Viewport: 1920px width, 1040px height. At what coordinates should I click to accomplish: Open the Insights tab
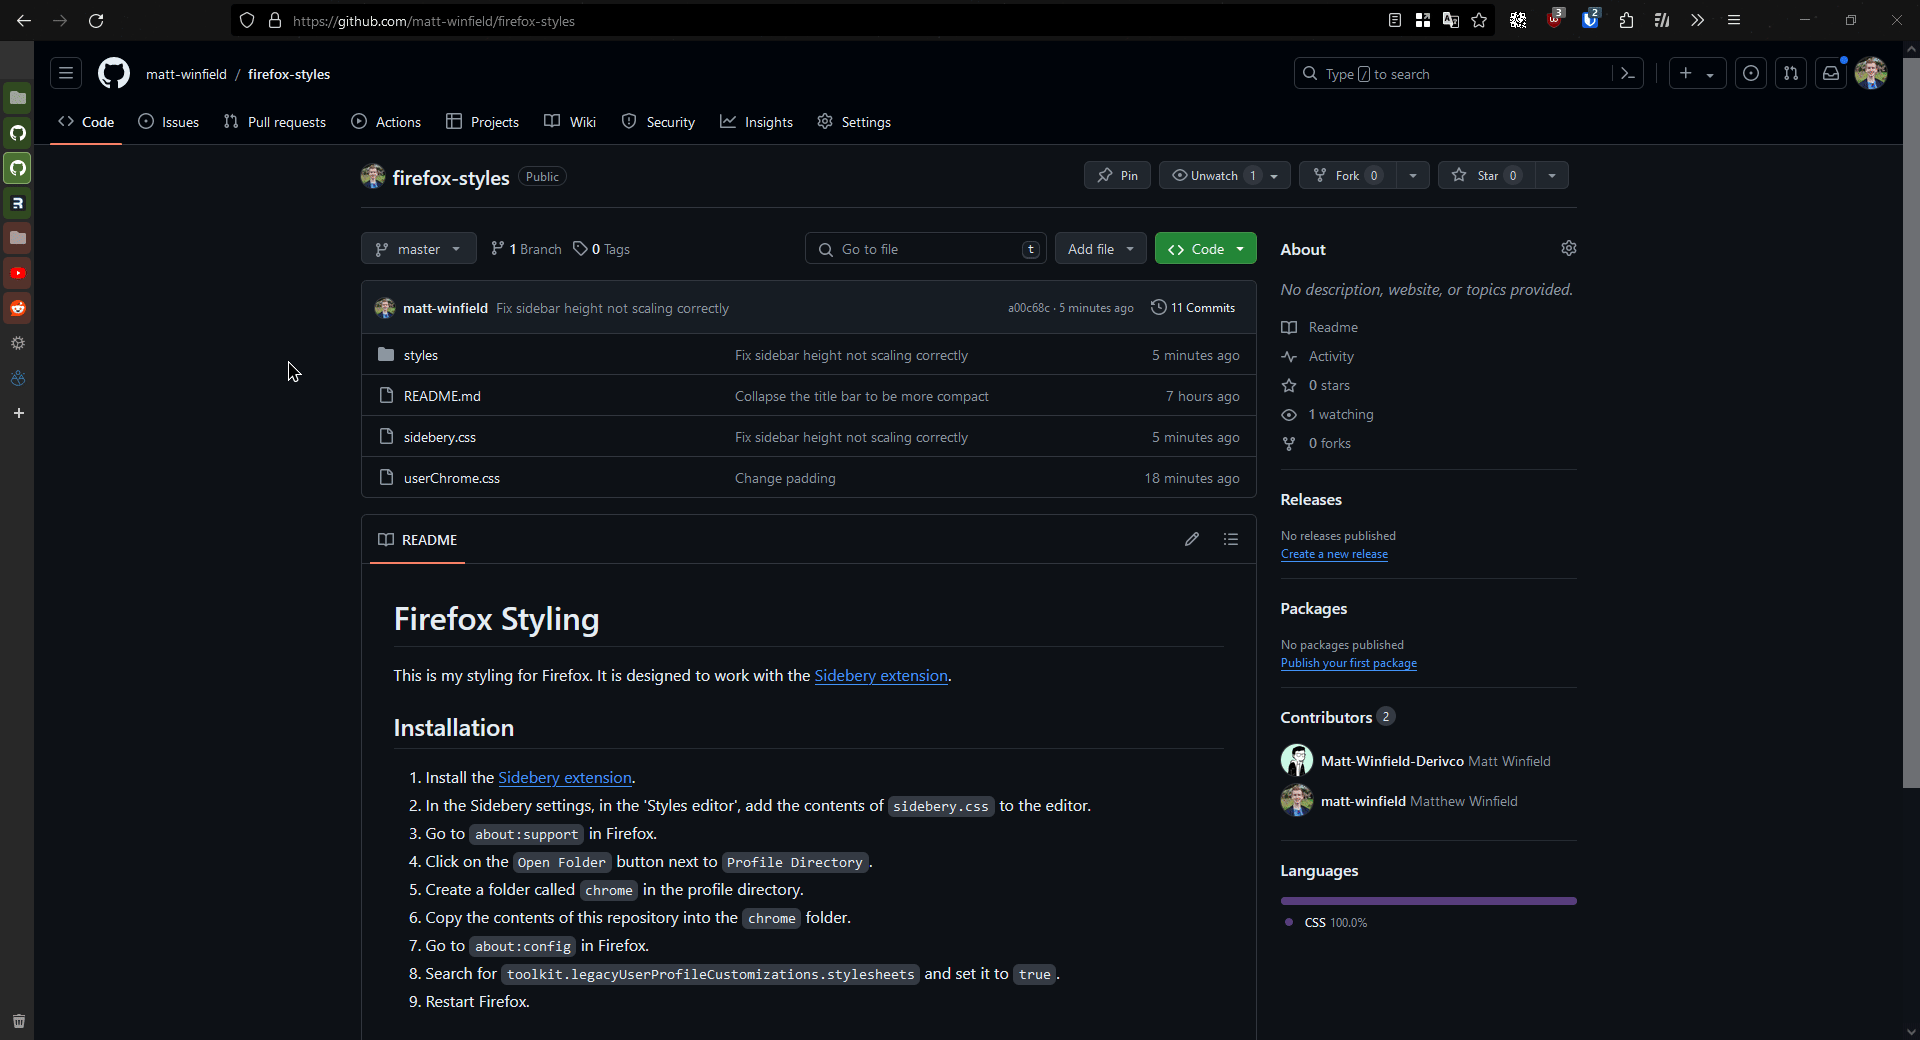[x=757, y=122]
